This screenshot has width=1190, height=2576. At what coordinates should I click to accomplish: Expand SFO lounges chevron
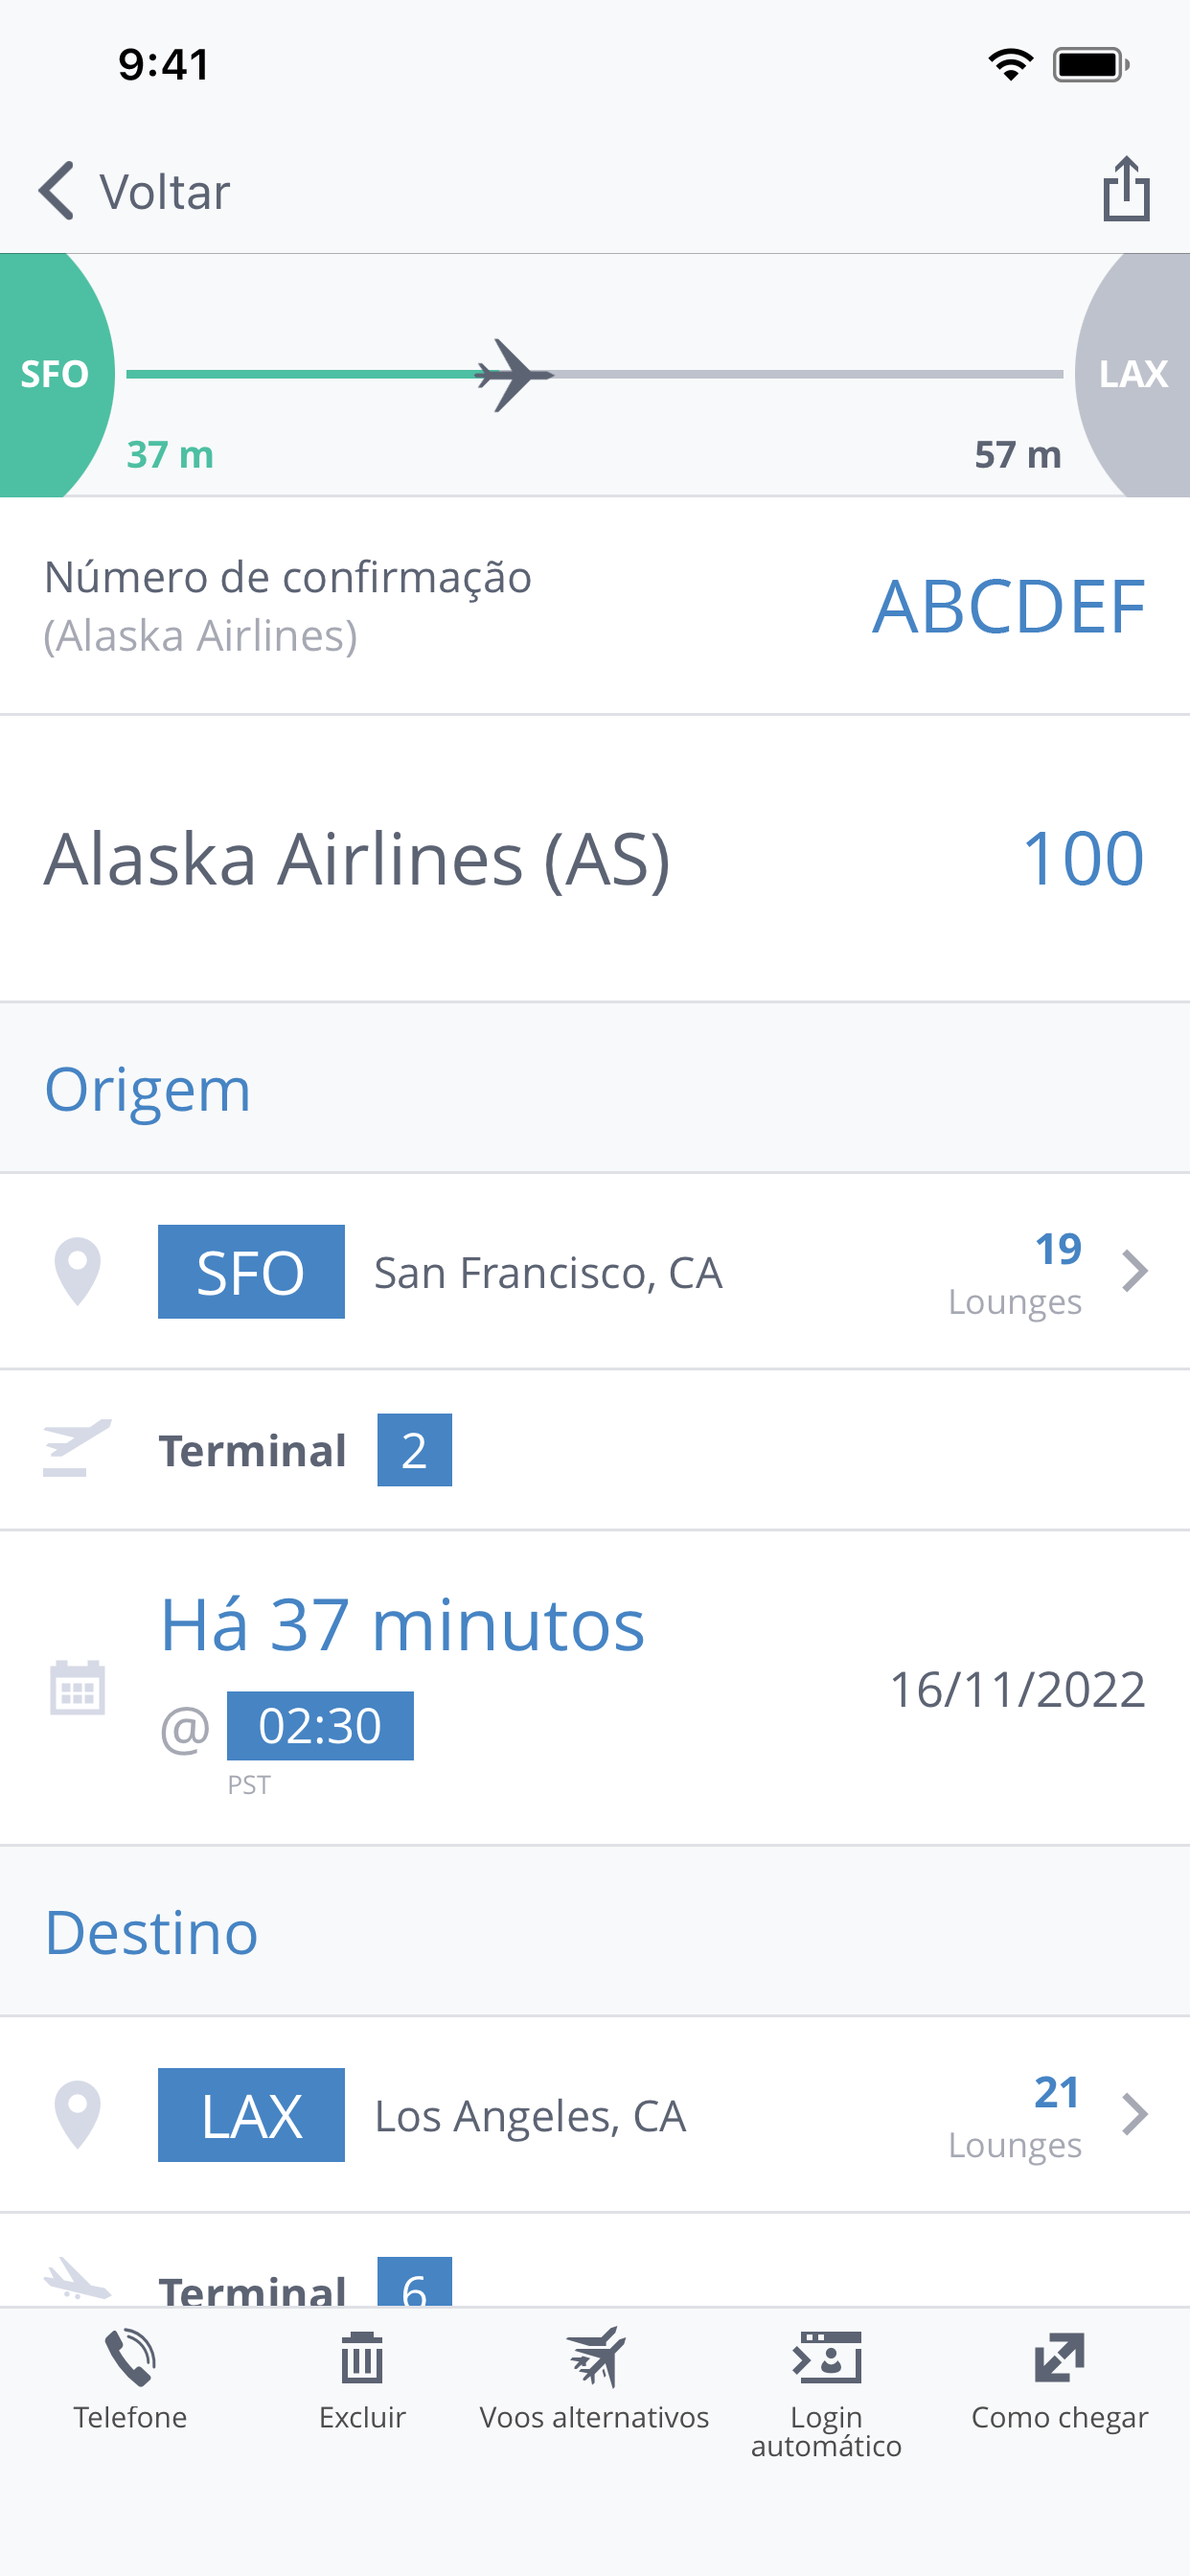coord(1134,1271)
